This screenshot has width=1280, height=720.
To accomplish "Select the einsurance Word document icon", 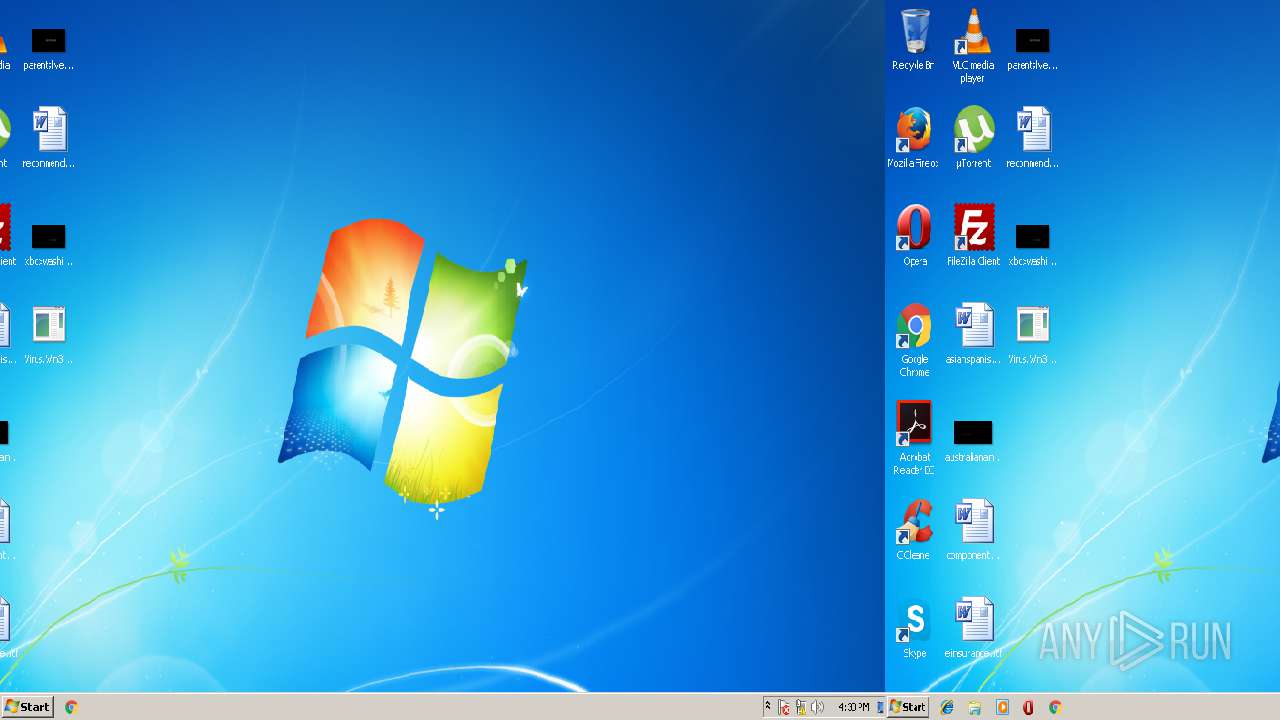I will pyautogui.click(x=973, y=628).
